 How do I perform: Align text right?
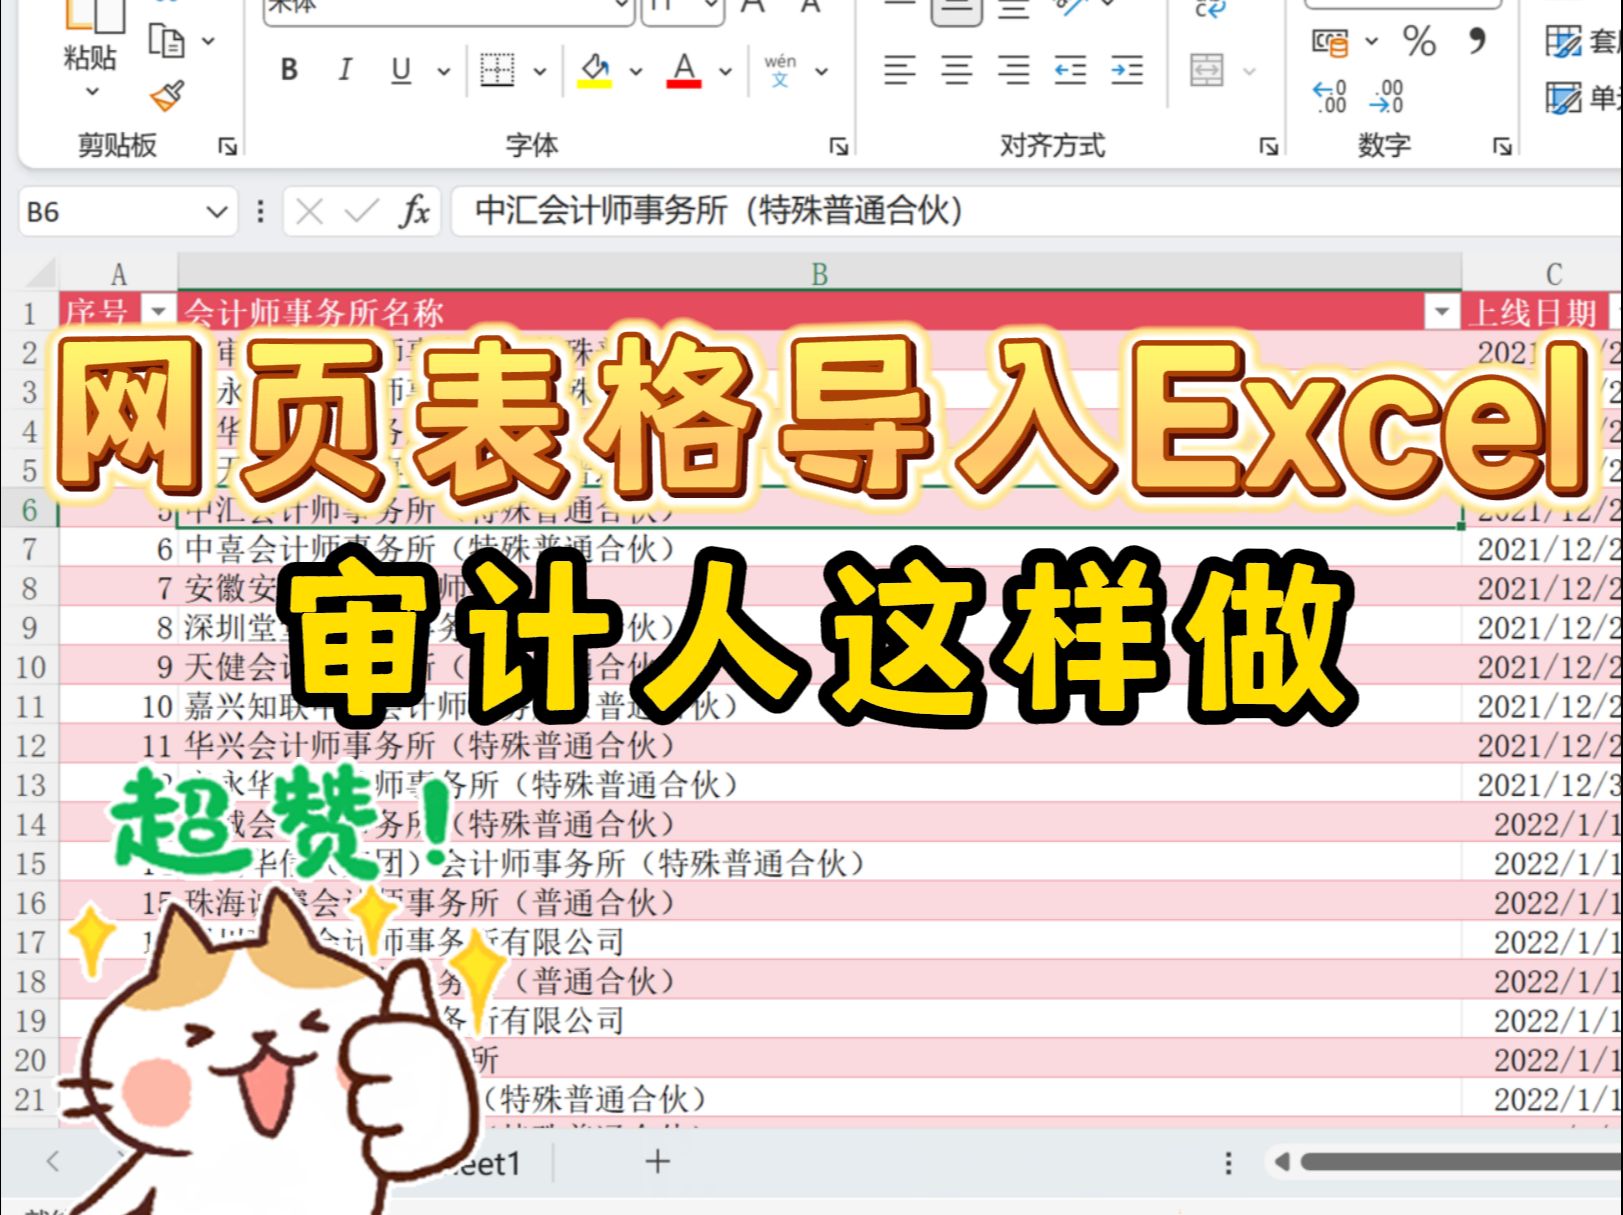1013,70
